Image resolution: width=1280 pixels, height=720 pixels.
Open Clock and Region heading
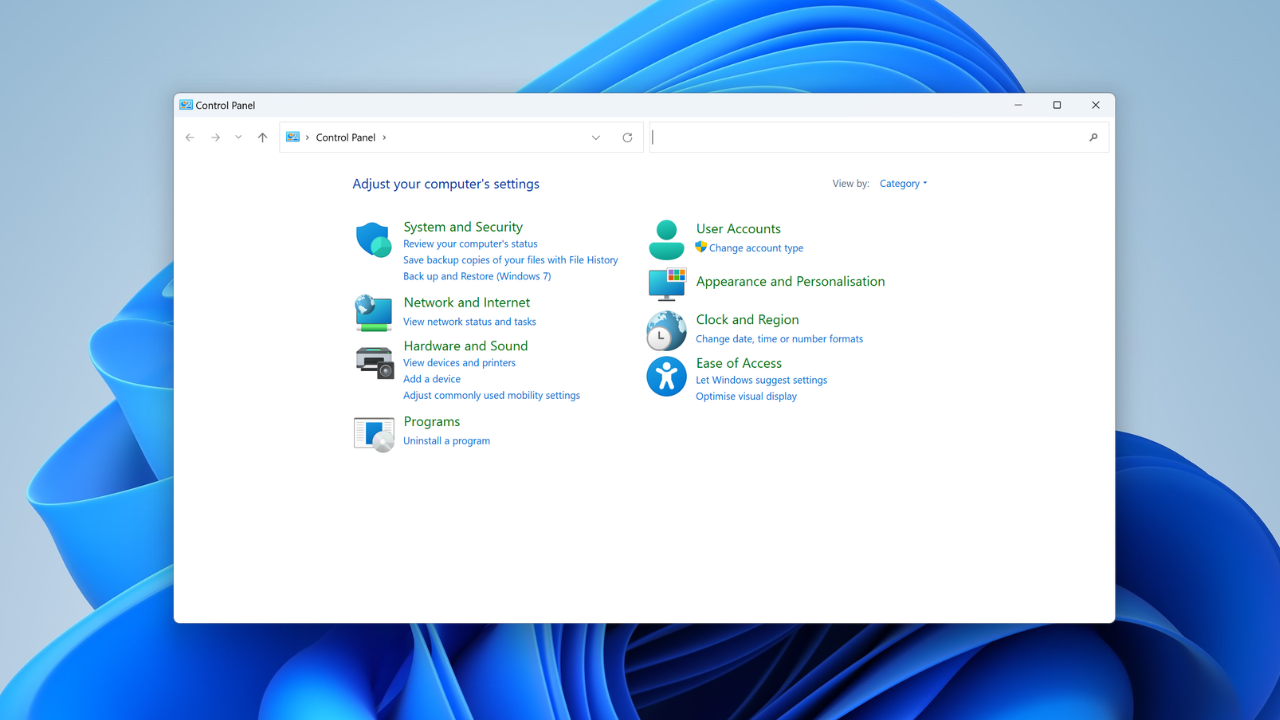(747, 320)
